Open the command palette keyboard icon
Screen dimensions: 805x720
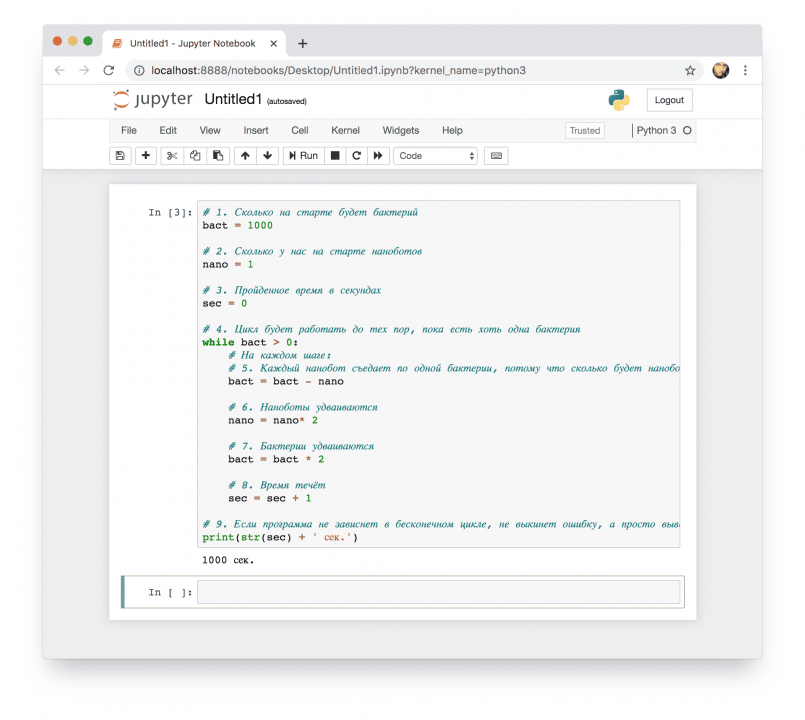[495, 156]
